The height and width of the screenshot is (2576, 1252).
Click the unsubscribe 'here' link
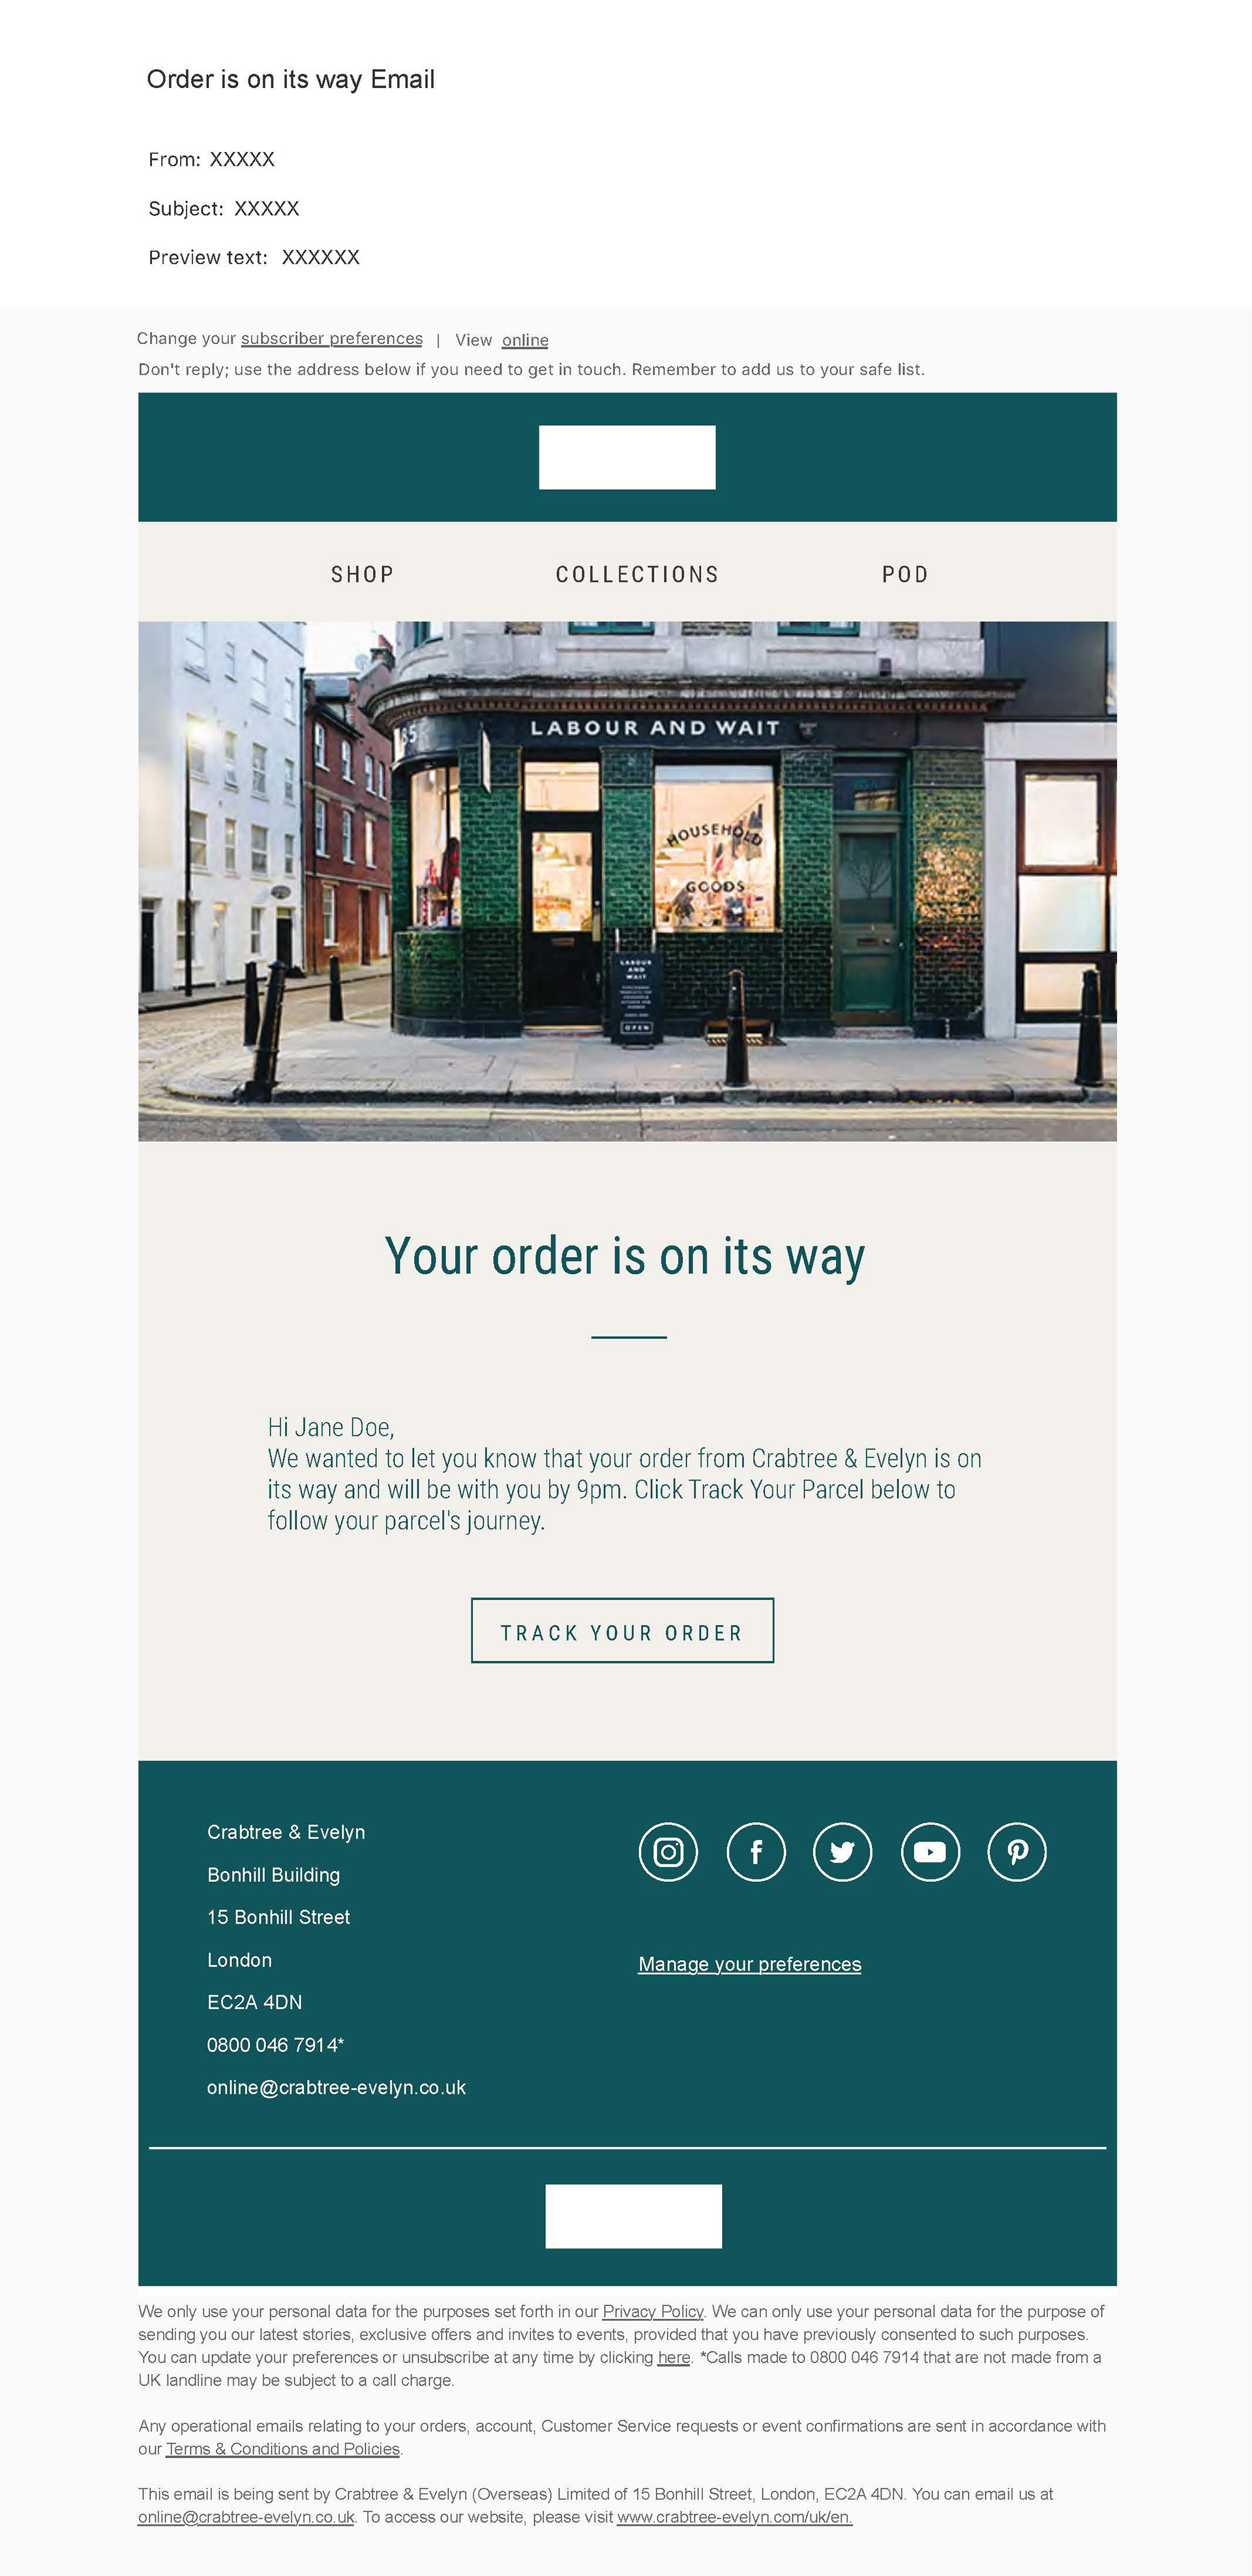(674, 2357)
